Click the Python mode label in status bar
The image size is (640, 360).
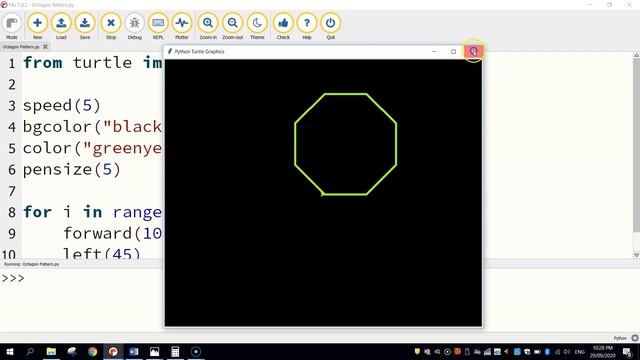pos(620,338)
